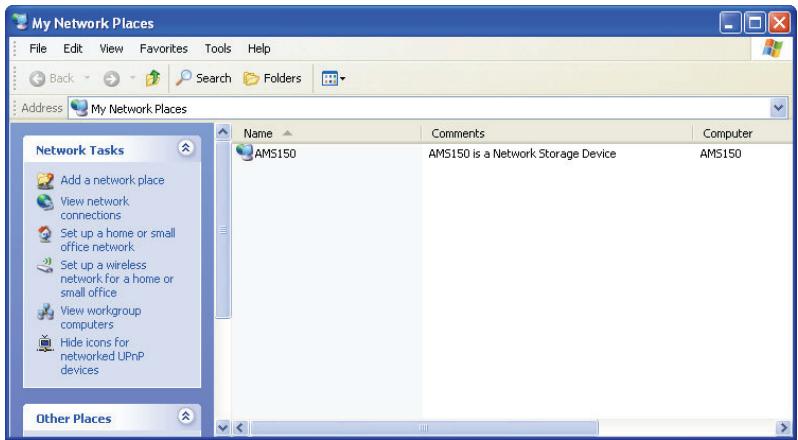Click the task pane vertical scrollbar thumb
This screenshot has height=440, width=798.
click(223, 230)
